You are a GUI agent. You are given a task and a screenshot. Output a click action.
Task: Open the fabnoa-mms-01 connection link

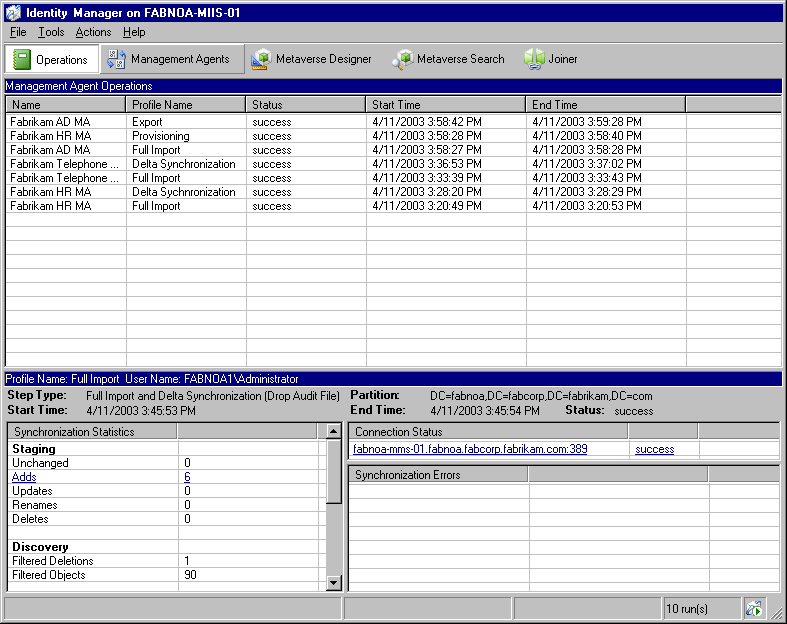(x=470, y=449)
